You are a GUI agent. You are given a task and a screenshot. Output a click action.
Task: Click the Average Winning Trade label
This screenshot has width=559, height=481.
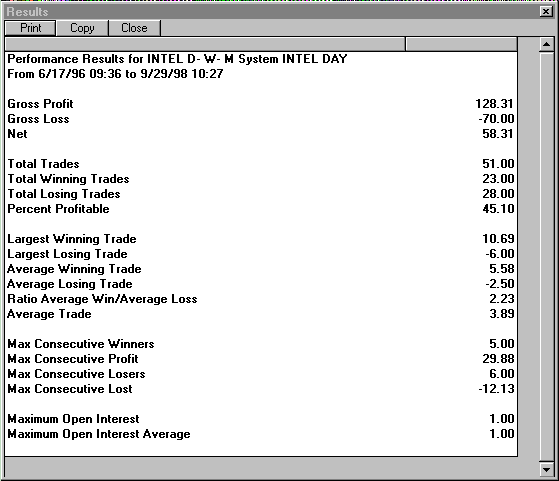[x=74, y=269]
